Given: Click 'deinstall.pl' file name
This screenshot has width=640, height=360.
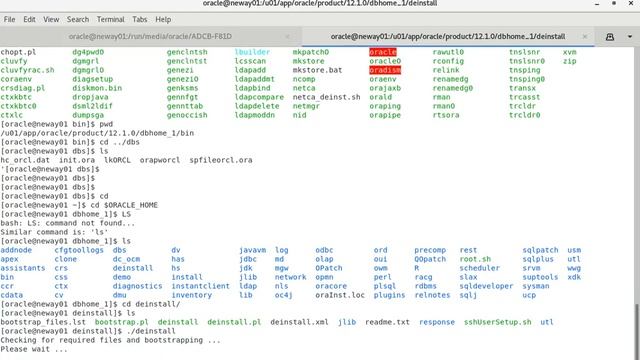Looking at the screenshot, I should pos(234,322).
